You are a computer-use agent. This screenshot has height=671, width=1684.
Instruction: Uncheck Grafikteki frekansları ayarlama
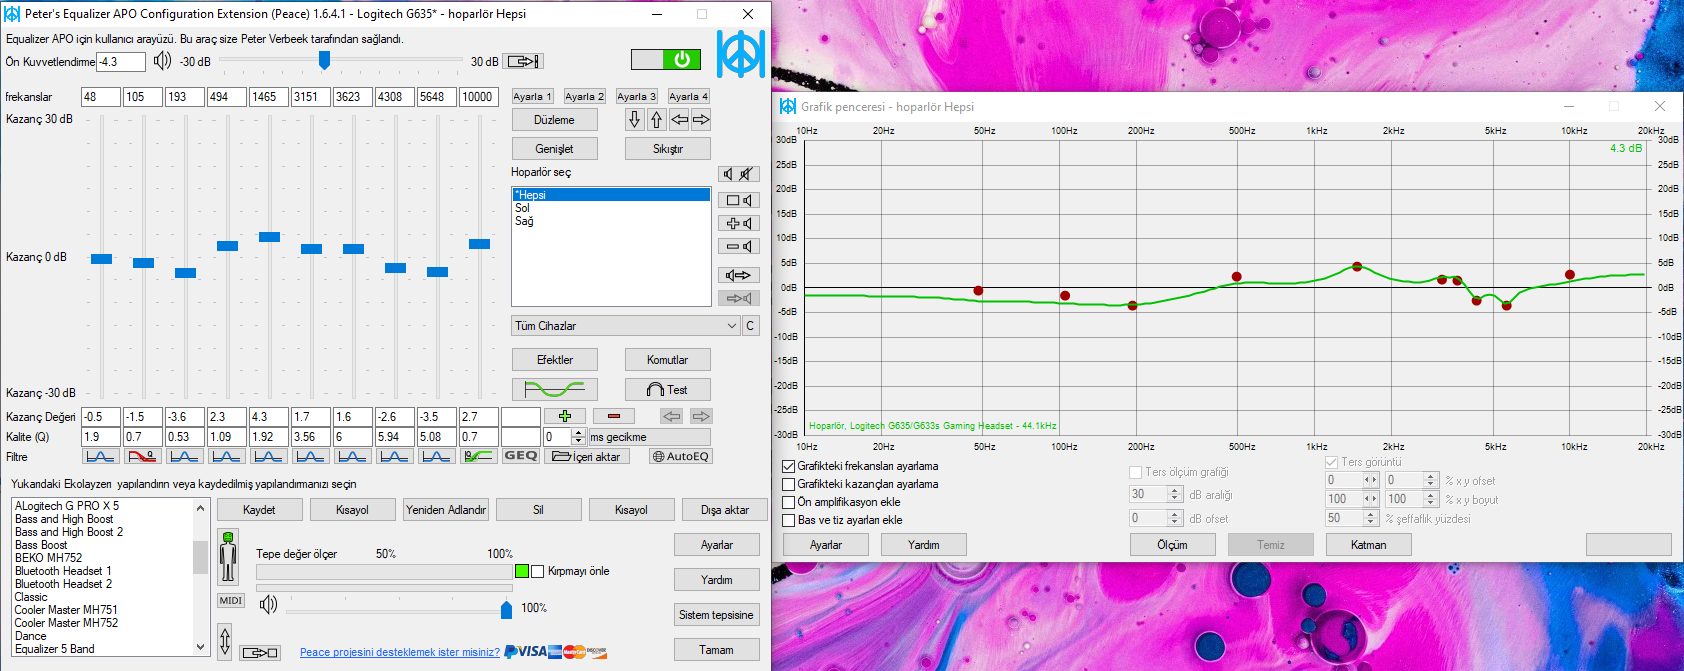(x=788, y=466)
